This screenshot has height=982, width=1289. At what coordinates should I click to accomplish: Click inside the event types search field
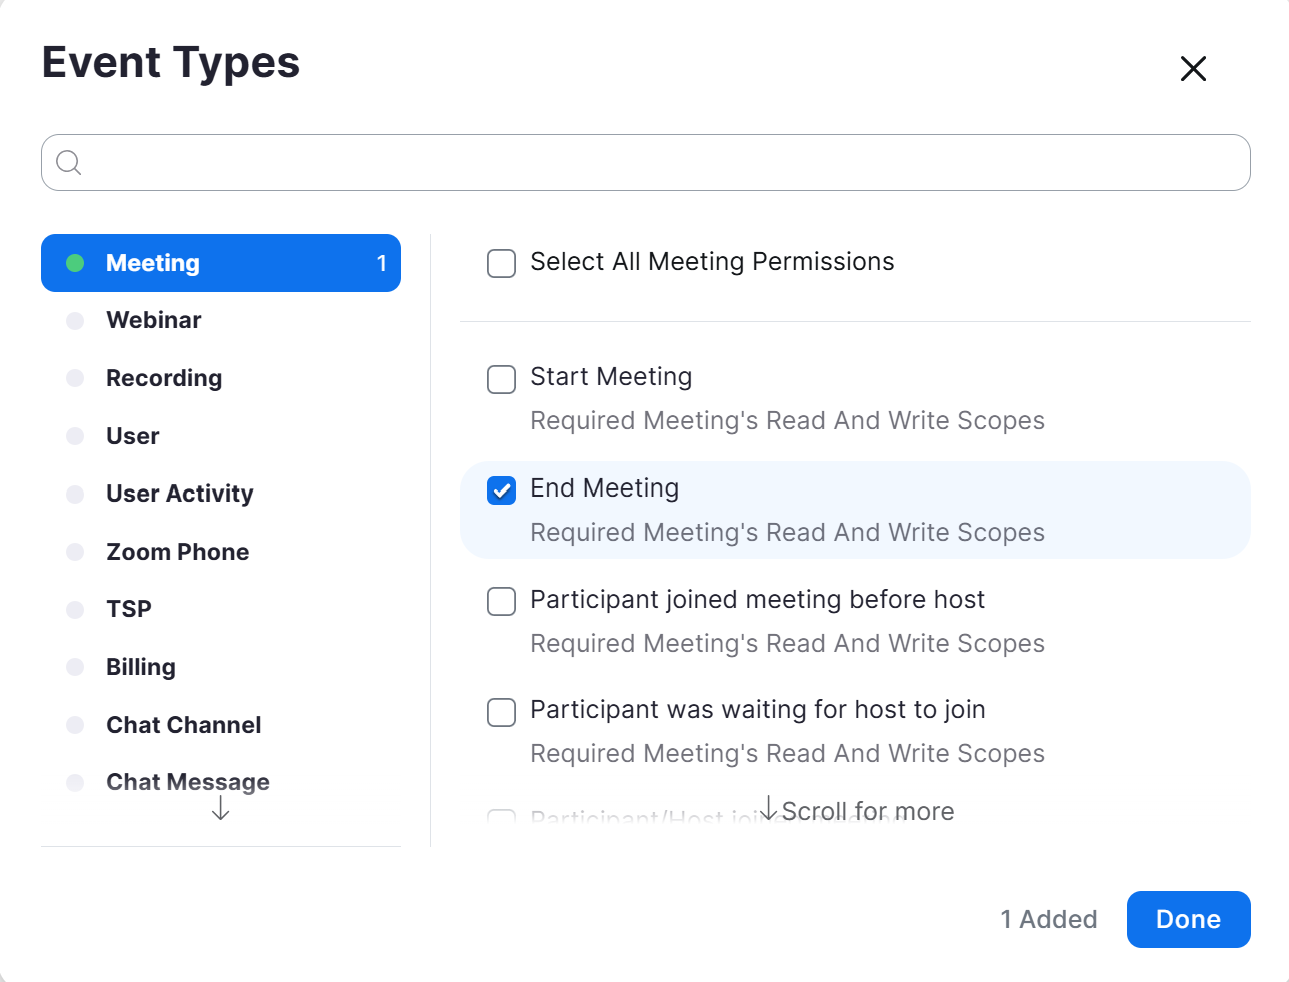[660, 162]
